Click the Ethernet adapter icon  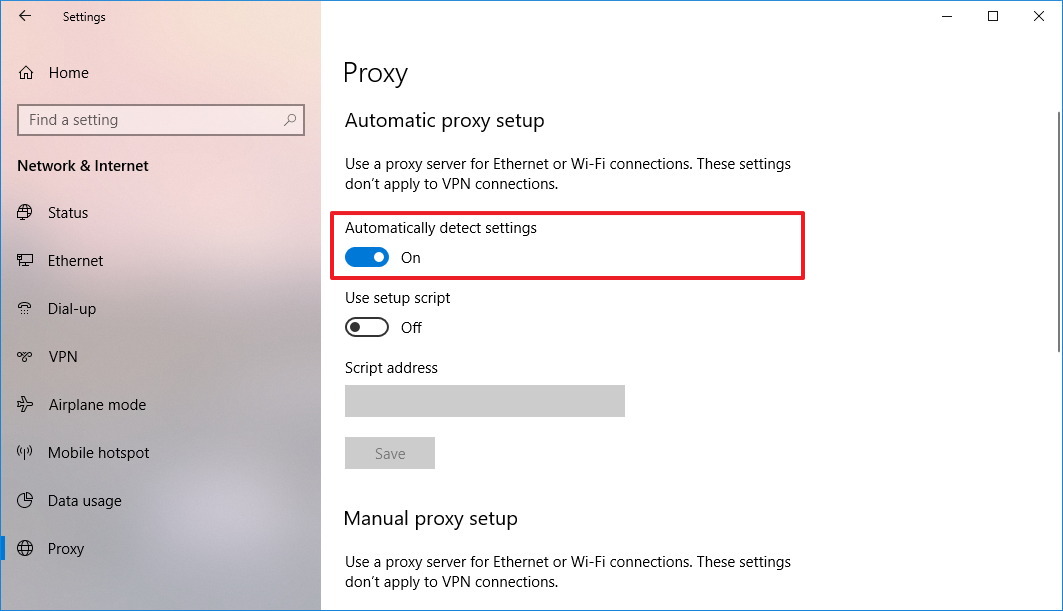[24, 261]
